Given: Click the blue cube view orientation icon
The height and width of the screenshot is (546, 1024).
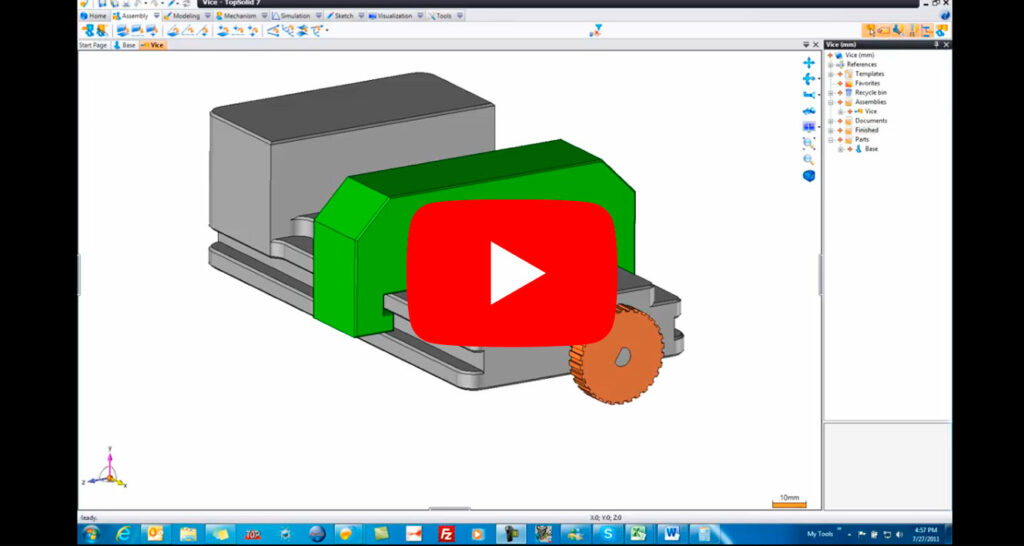Looking at the screenshot, I should click(808, 176).
